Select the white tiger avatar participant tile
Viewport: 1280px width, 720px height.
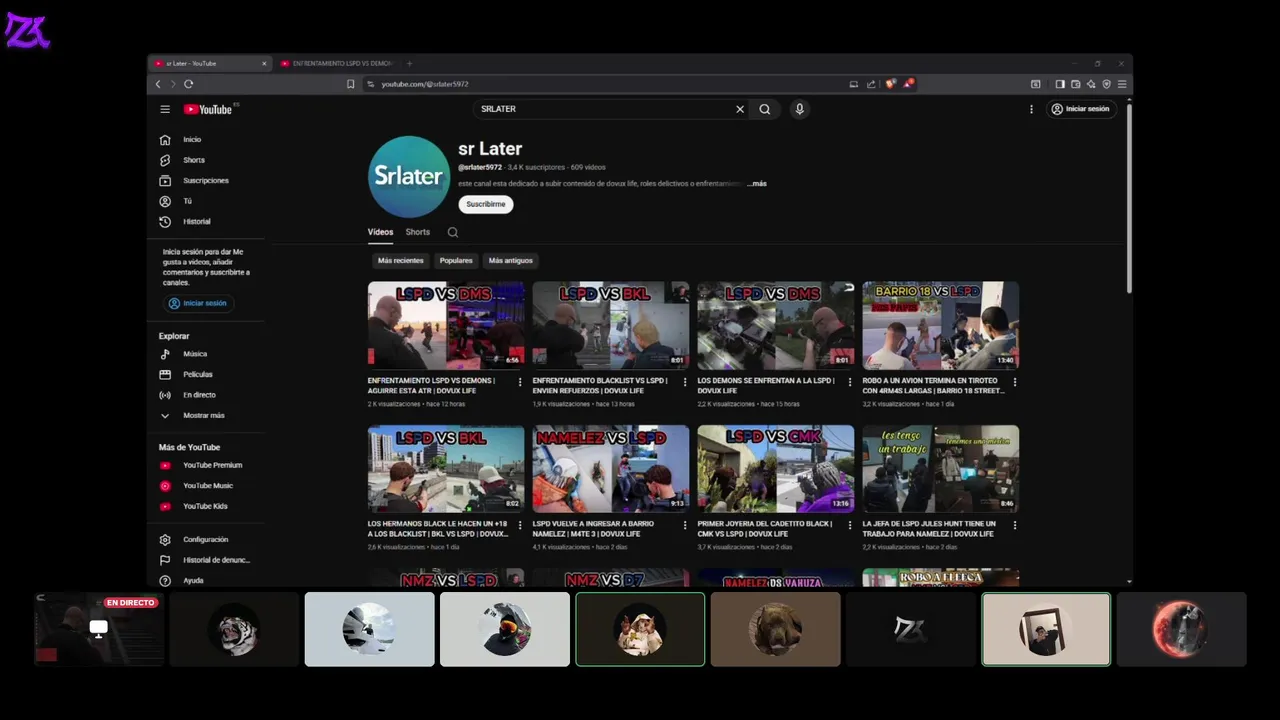pyautogui.click(x=235, y=629)
